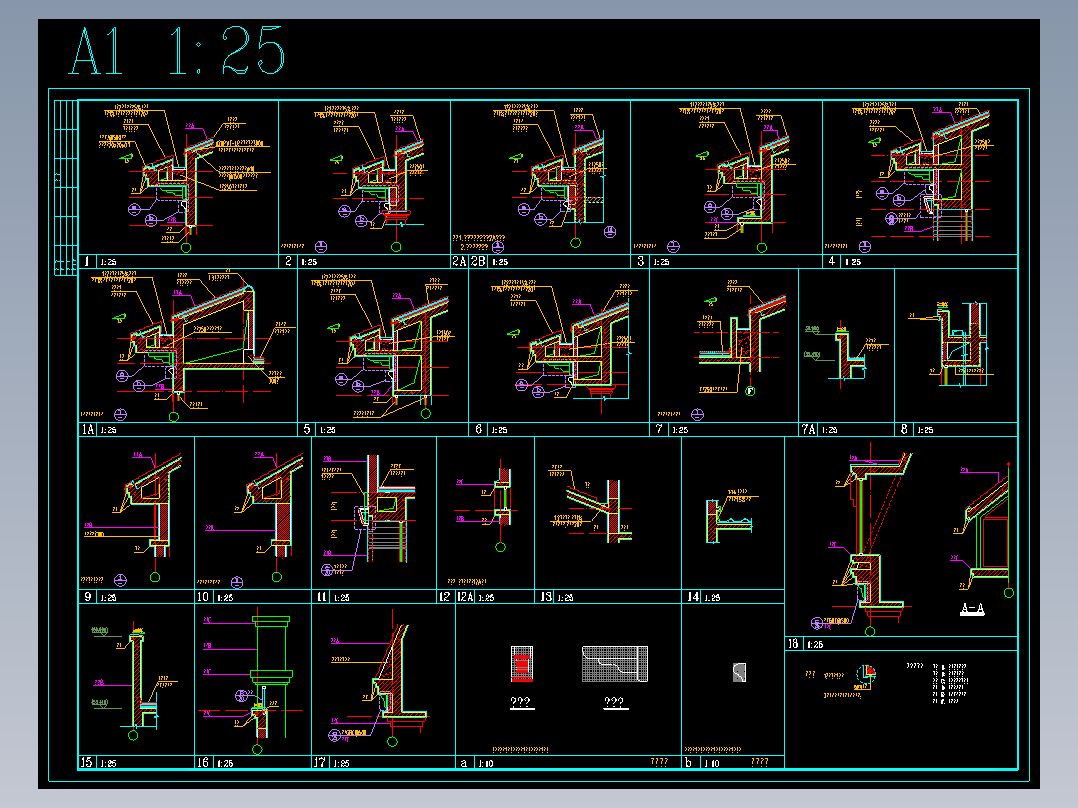Select the detail number label "2"
Screen dimensions: 1078x808
click(x=288, y=261)
